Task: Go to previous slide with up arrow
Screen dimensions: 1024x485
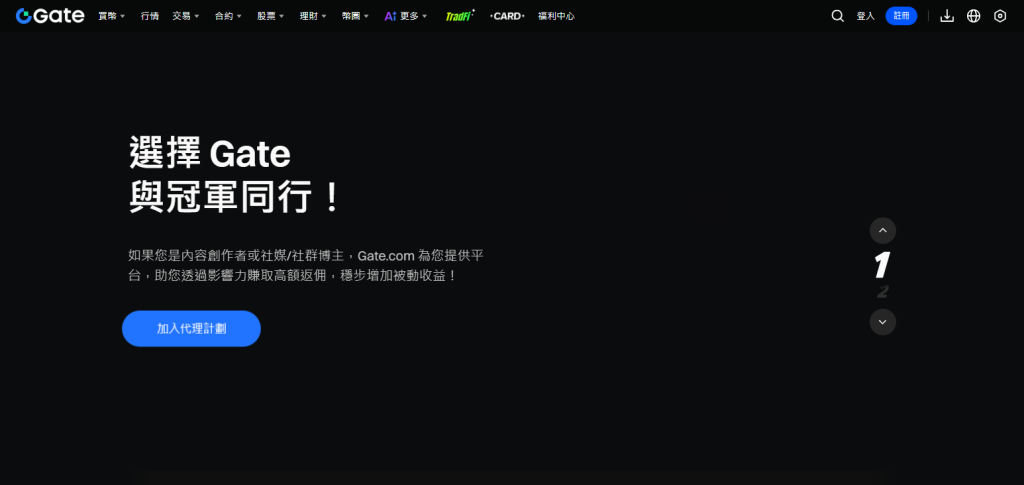Action: pyautogui.click(x=882, y=230)
